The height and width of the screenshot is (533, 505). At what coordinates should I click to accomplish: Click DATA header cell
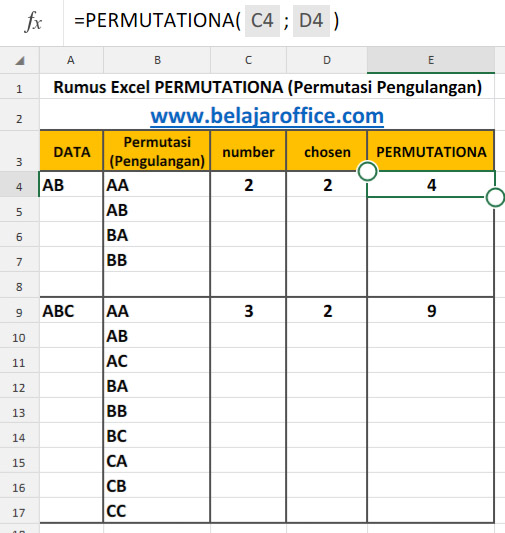tap(71, 151)
